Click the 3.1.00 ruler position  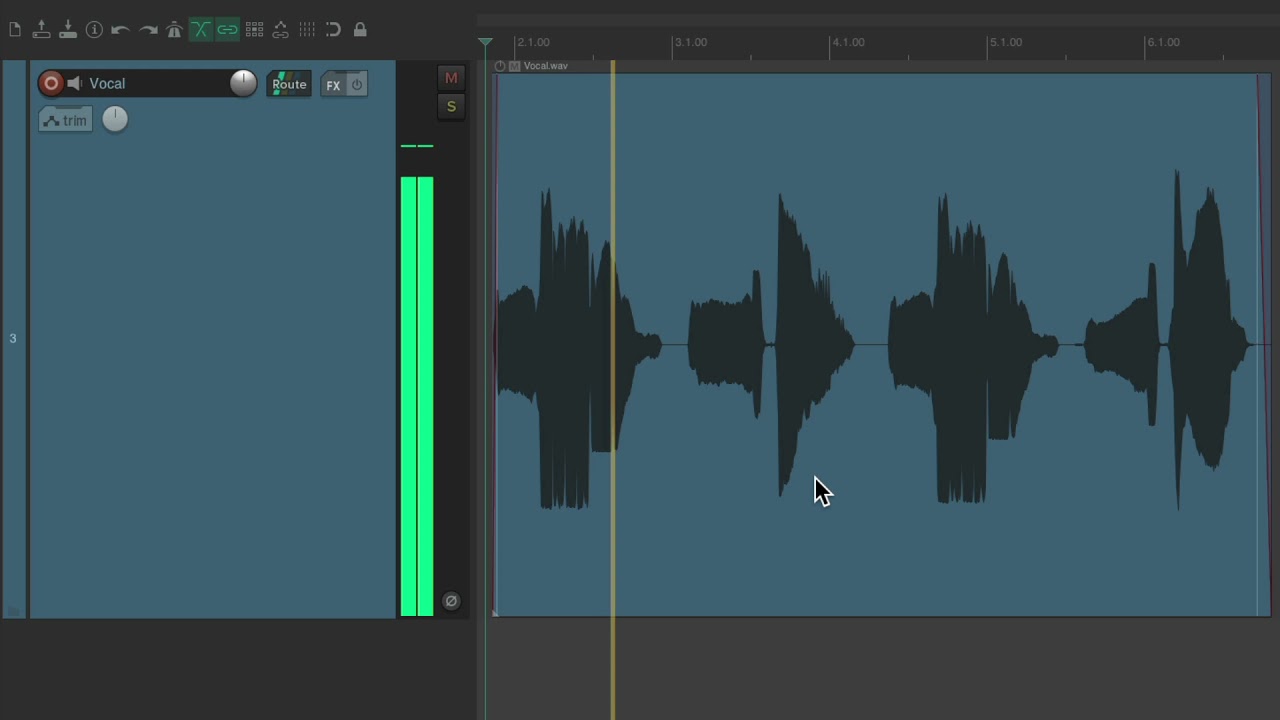tap(691, 42)
